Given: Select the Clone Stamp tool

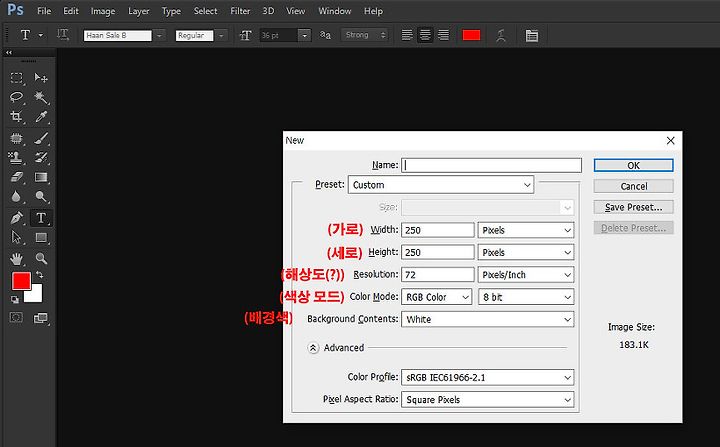Looking at the screenshot, I should coord(17,158).
